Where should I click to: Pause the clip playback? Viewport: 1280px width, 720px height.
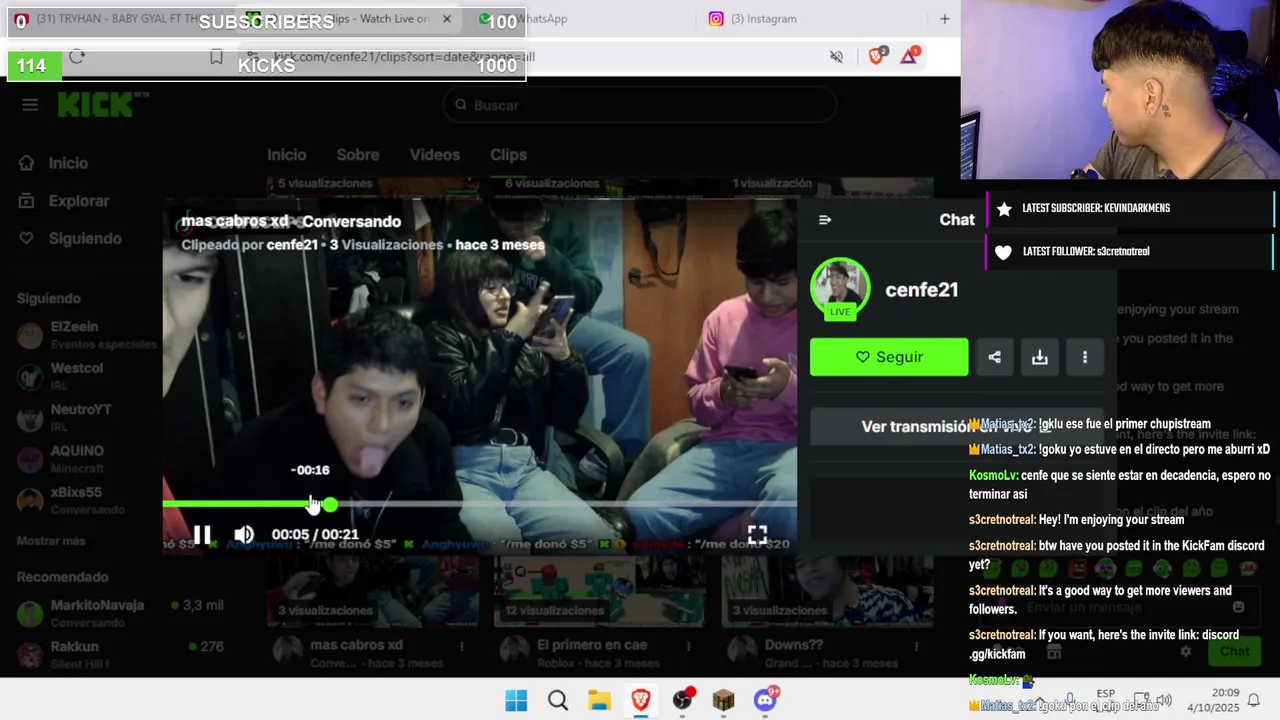202,535
